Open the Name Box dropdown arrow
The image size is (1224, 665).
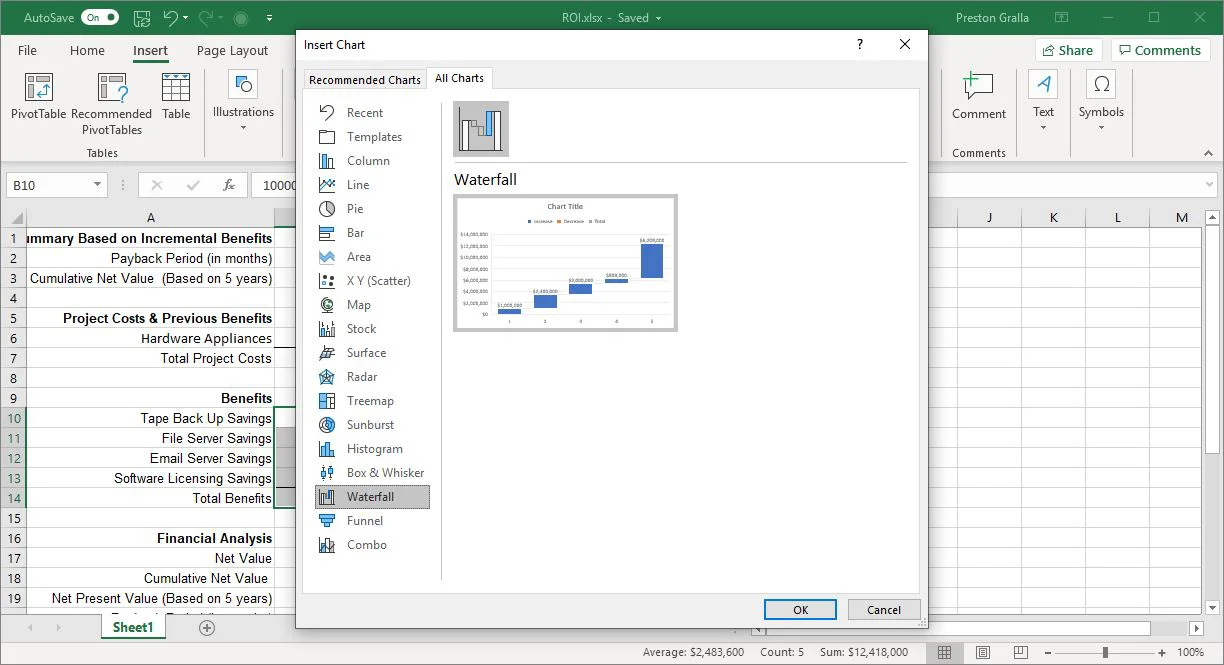tap(97, 185)
